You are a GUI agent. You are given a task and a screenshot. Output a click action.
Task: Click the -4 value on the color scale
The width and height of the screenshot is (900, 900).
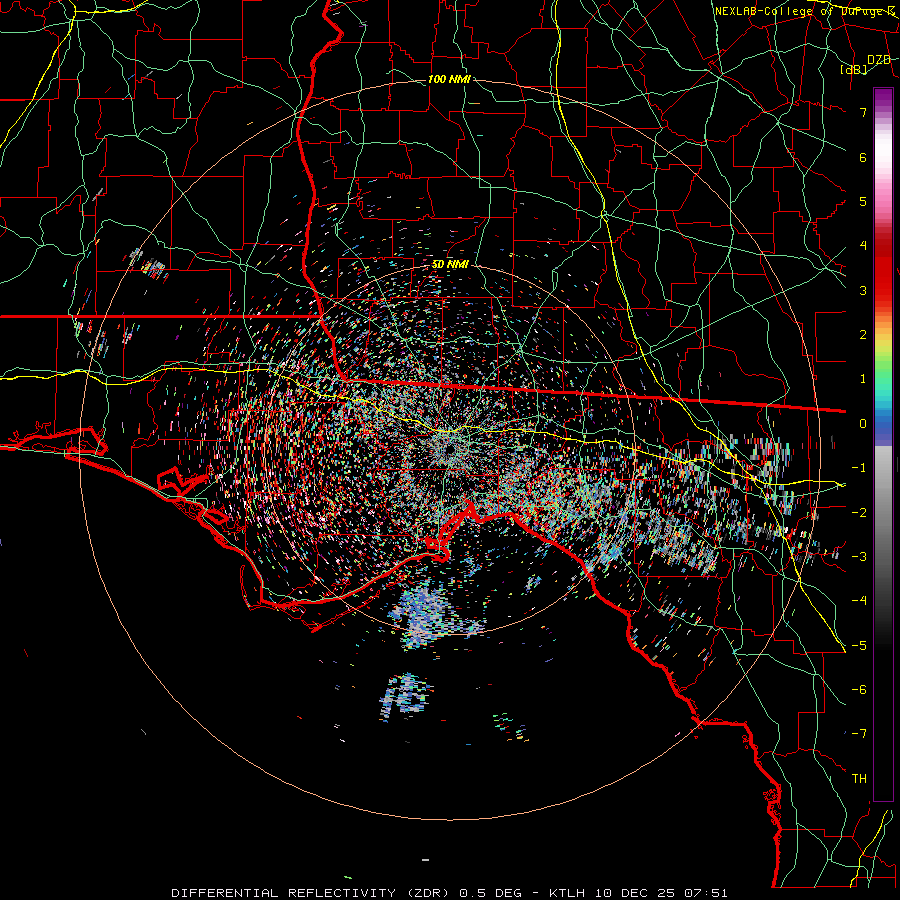859,600
